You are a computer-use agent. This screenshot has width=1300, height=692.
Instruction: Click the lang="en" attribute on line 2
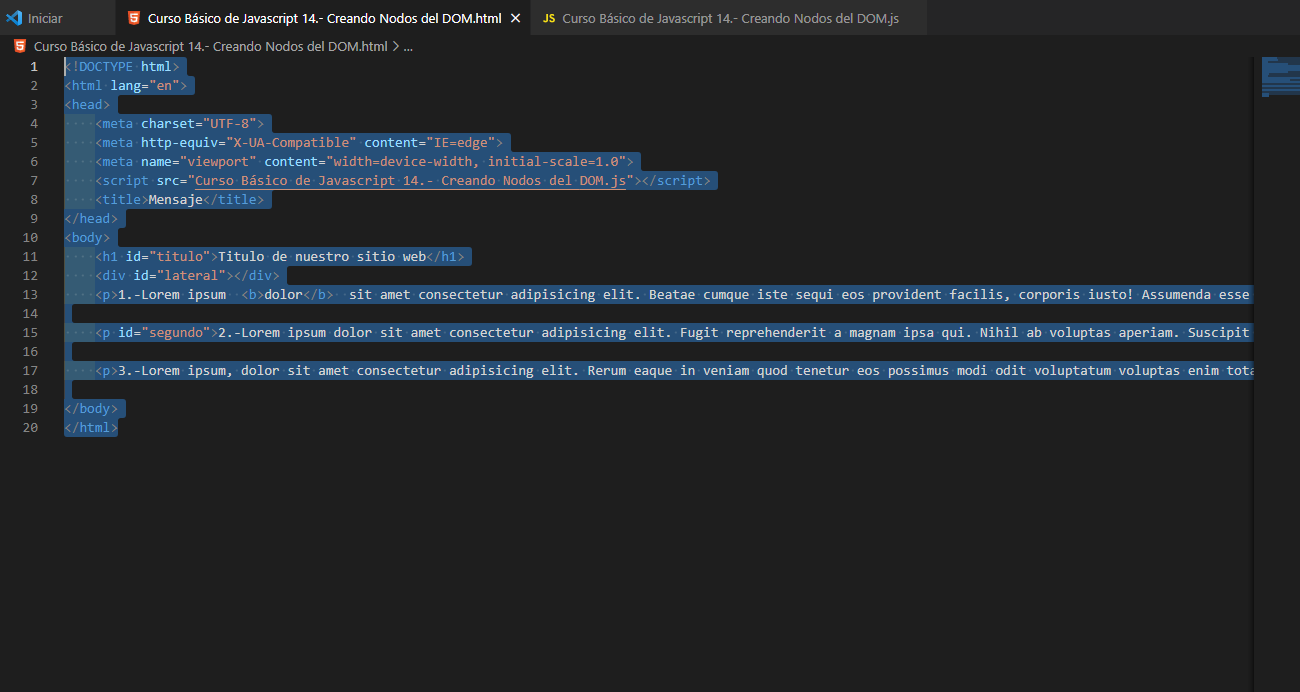pos(145,85)
